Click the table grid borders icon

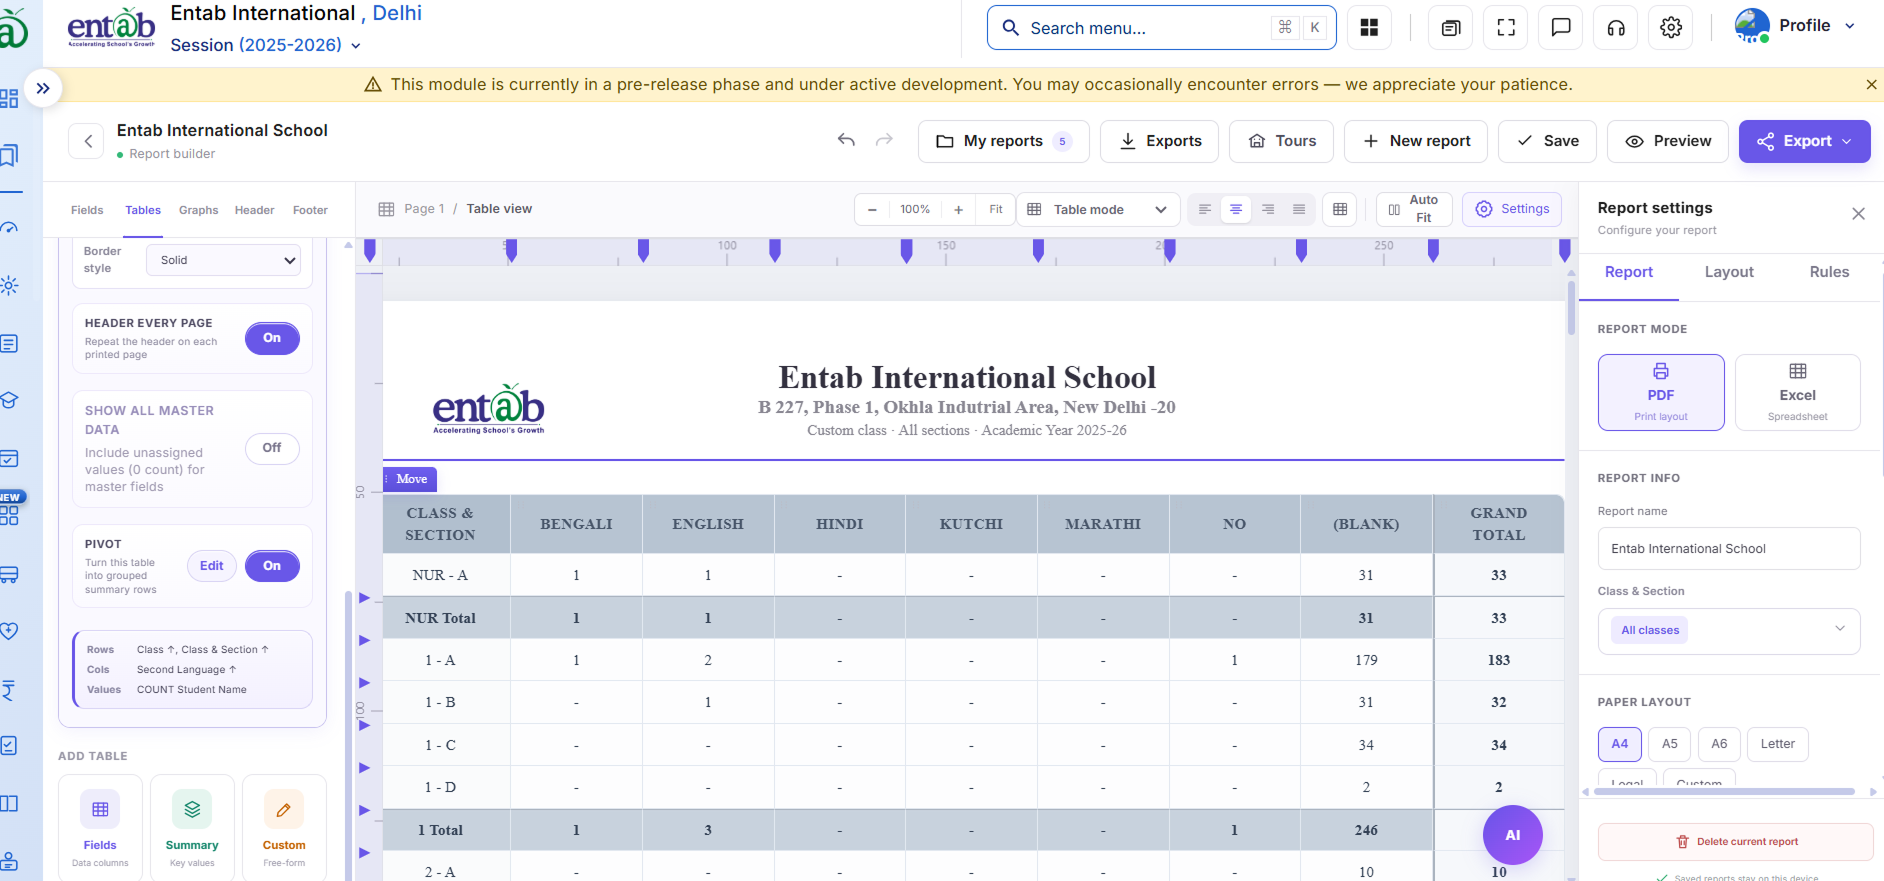click(x=1340, y=209)
